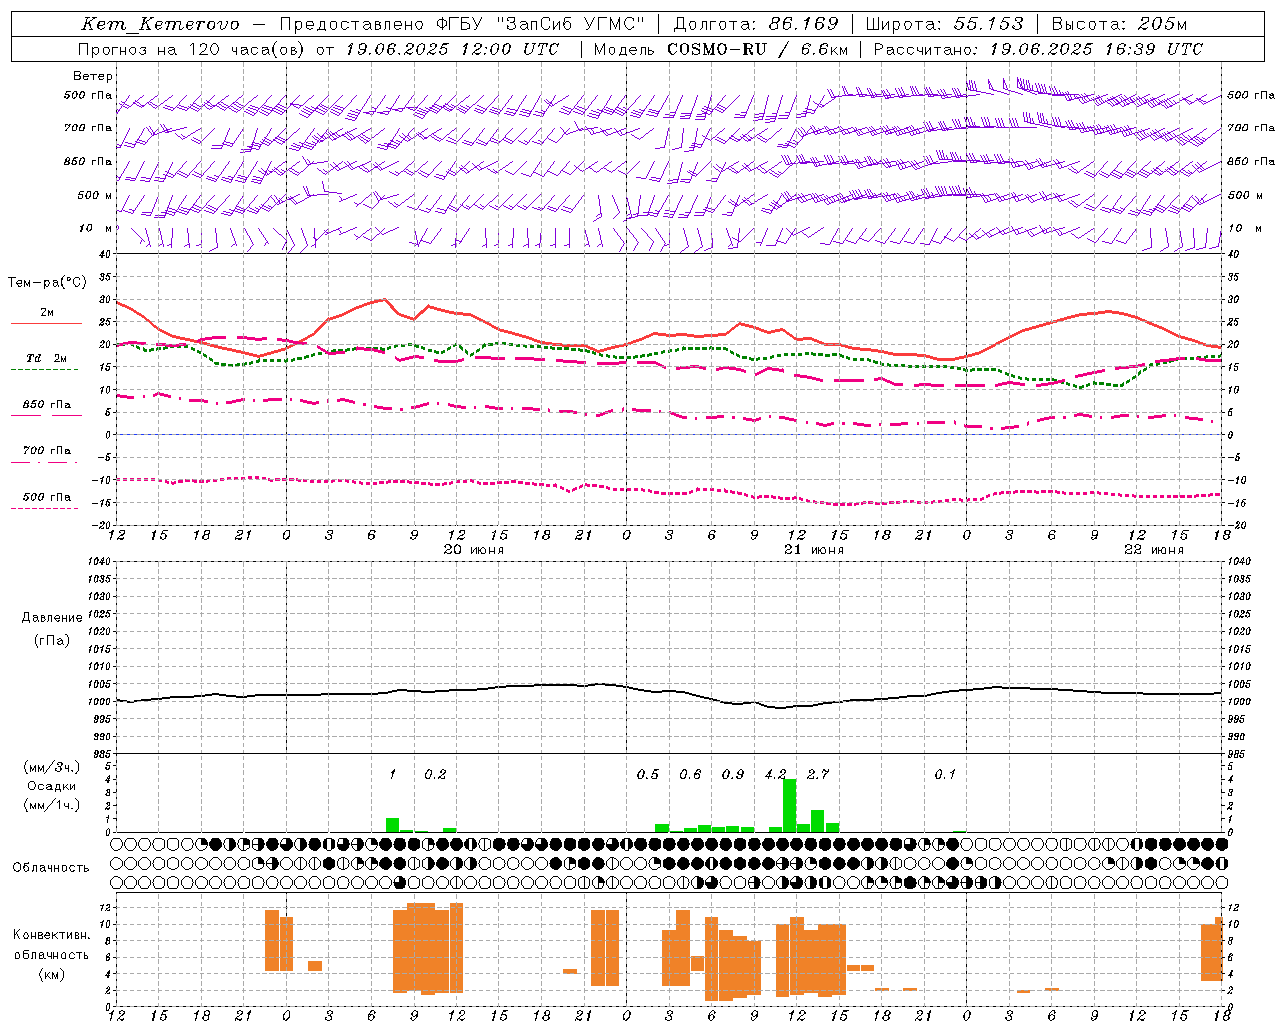Click the Модель COSMO-RU / 6.6км label
The image size is (1280, 1024).
click(x=721, y=49)
